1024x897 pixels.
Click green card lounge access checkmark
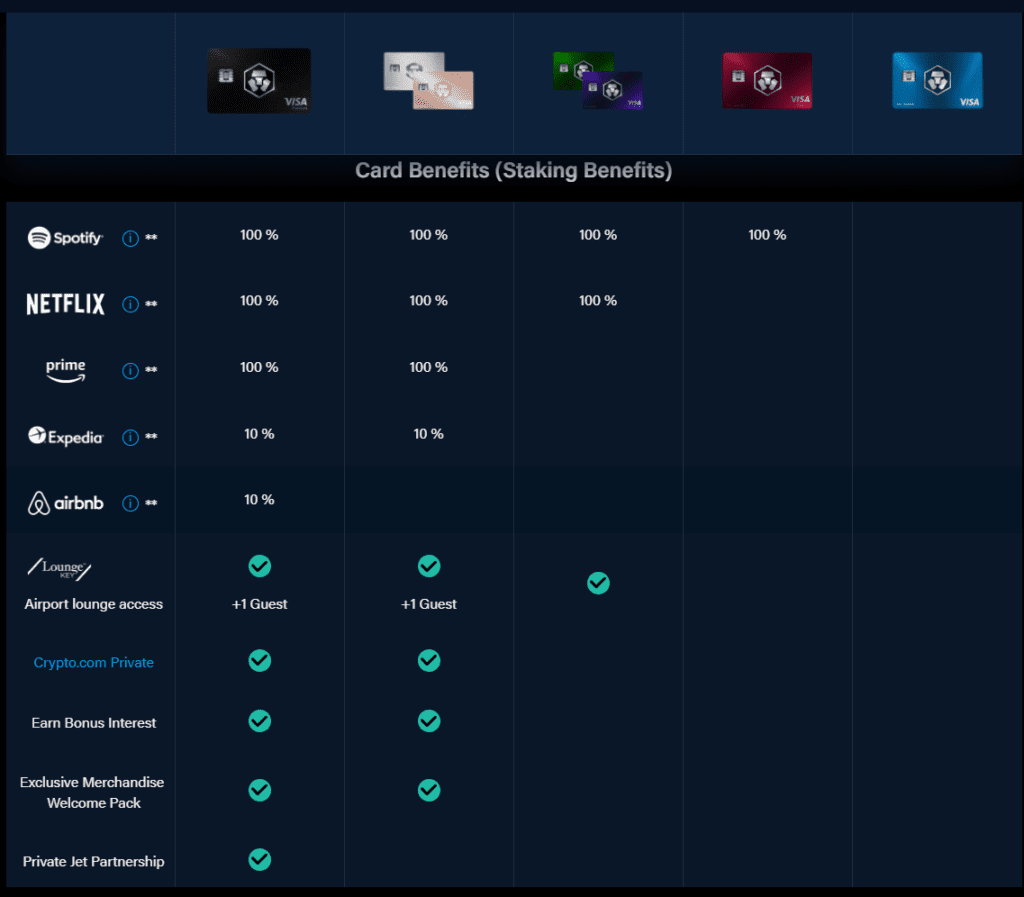tap(598, 583)
